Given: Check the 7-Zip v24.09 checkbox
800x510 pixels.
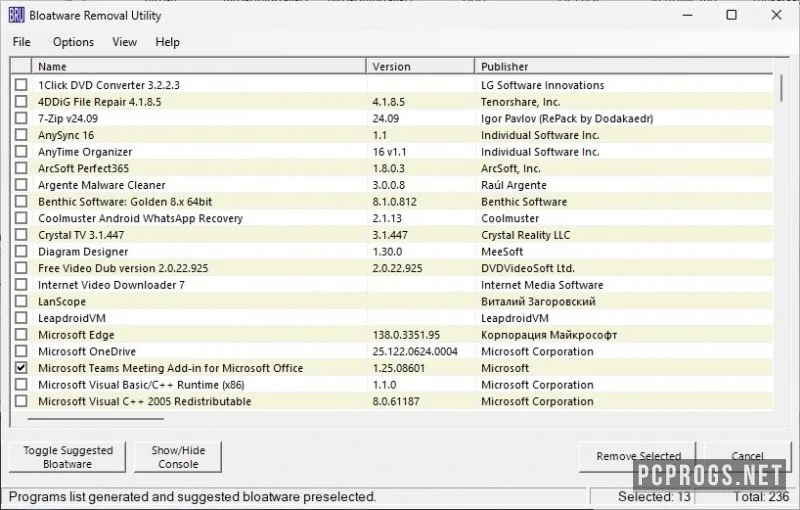Looking at the screenshot, I should click(21, 118).
